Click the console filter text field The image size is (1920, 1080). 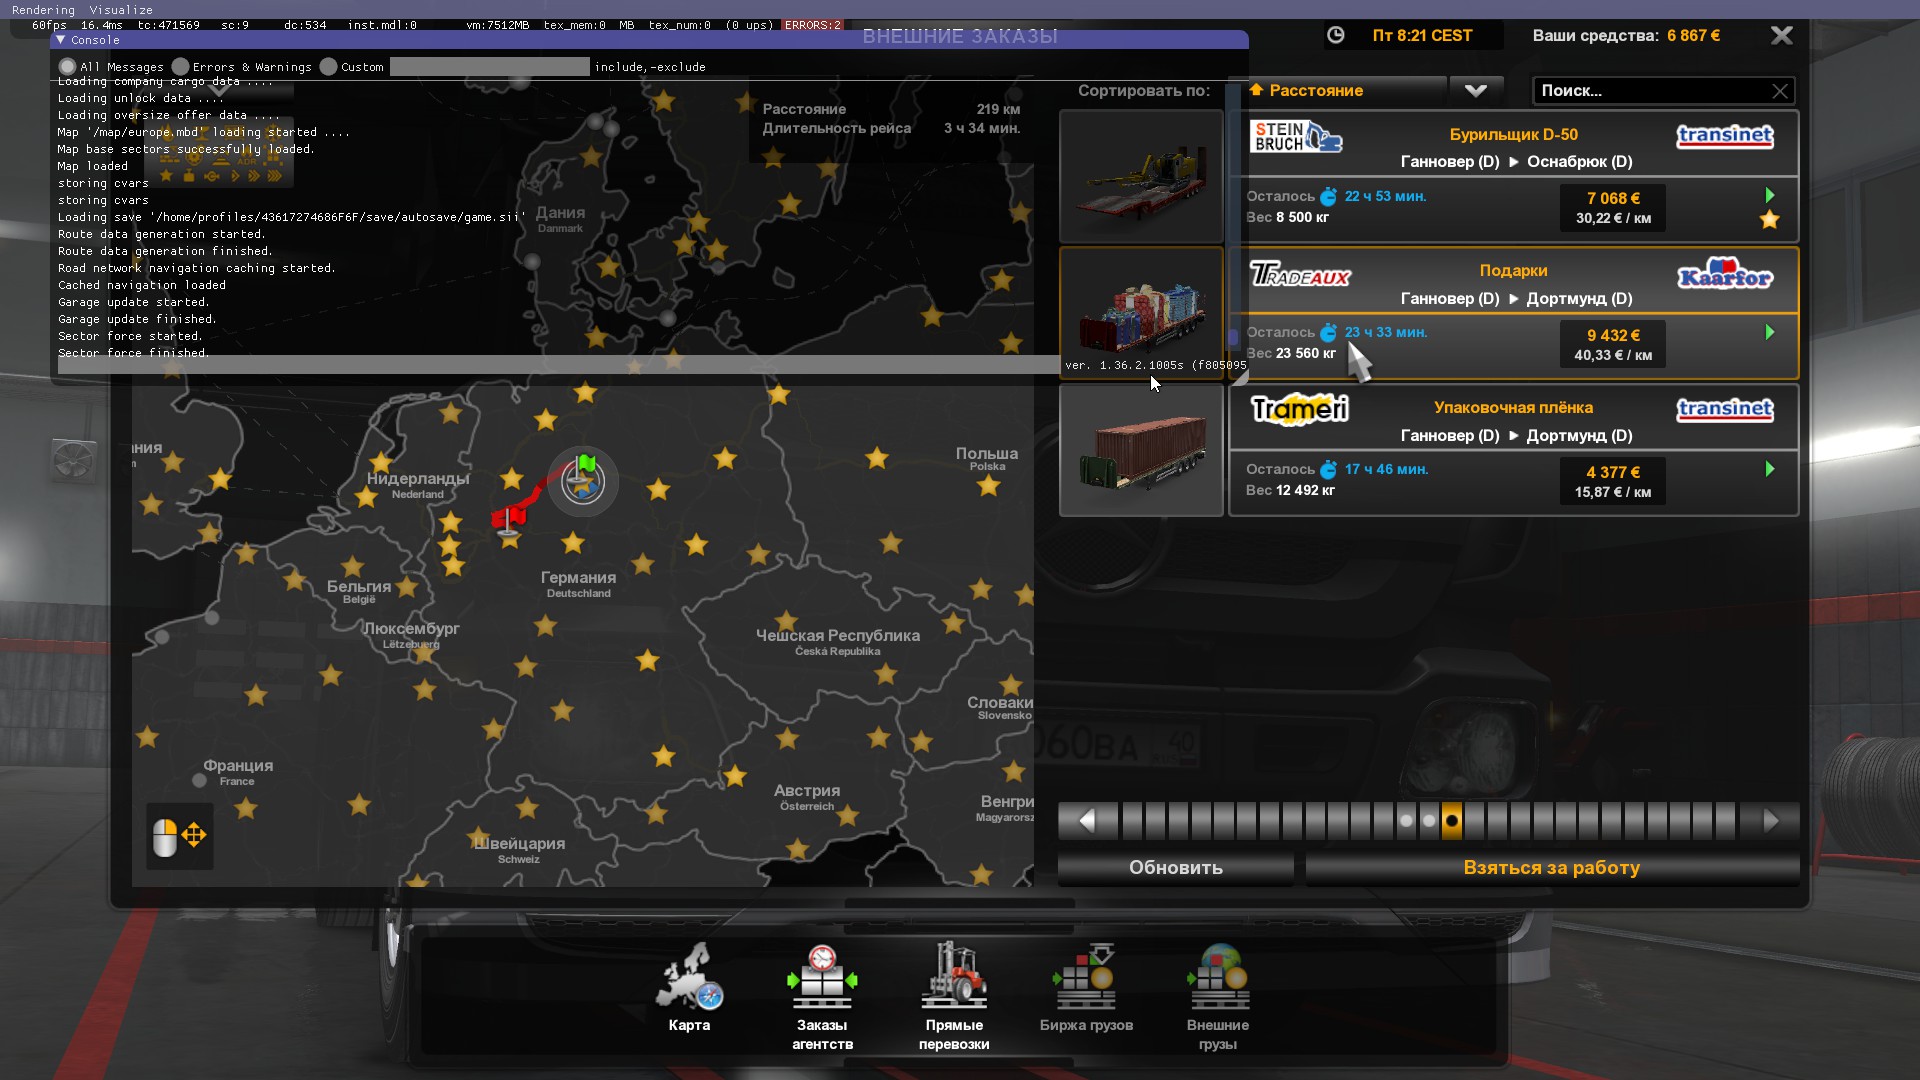489,67
